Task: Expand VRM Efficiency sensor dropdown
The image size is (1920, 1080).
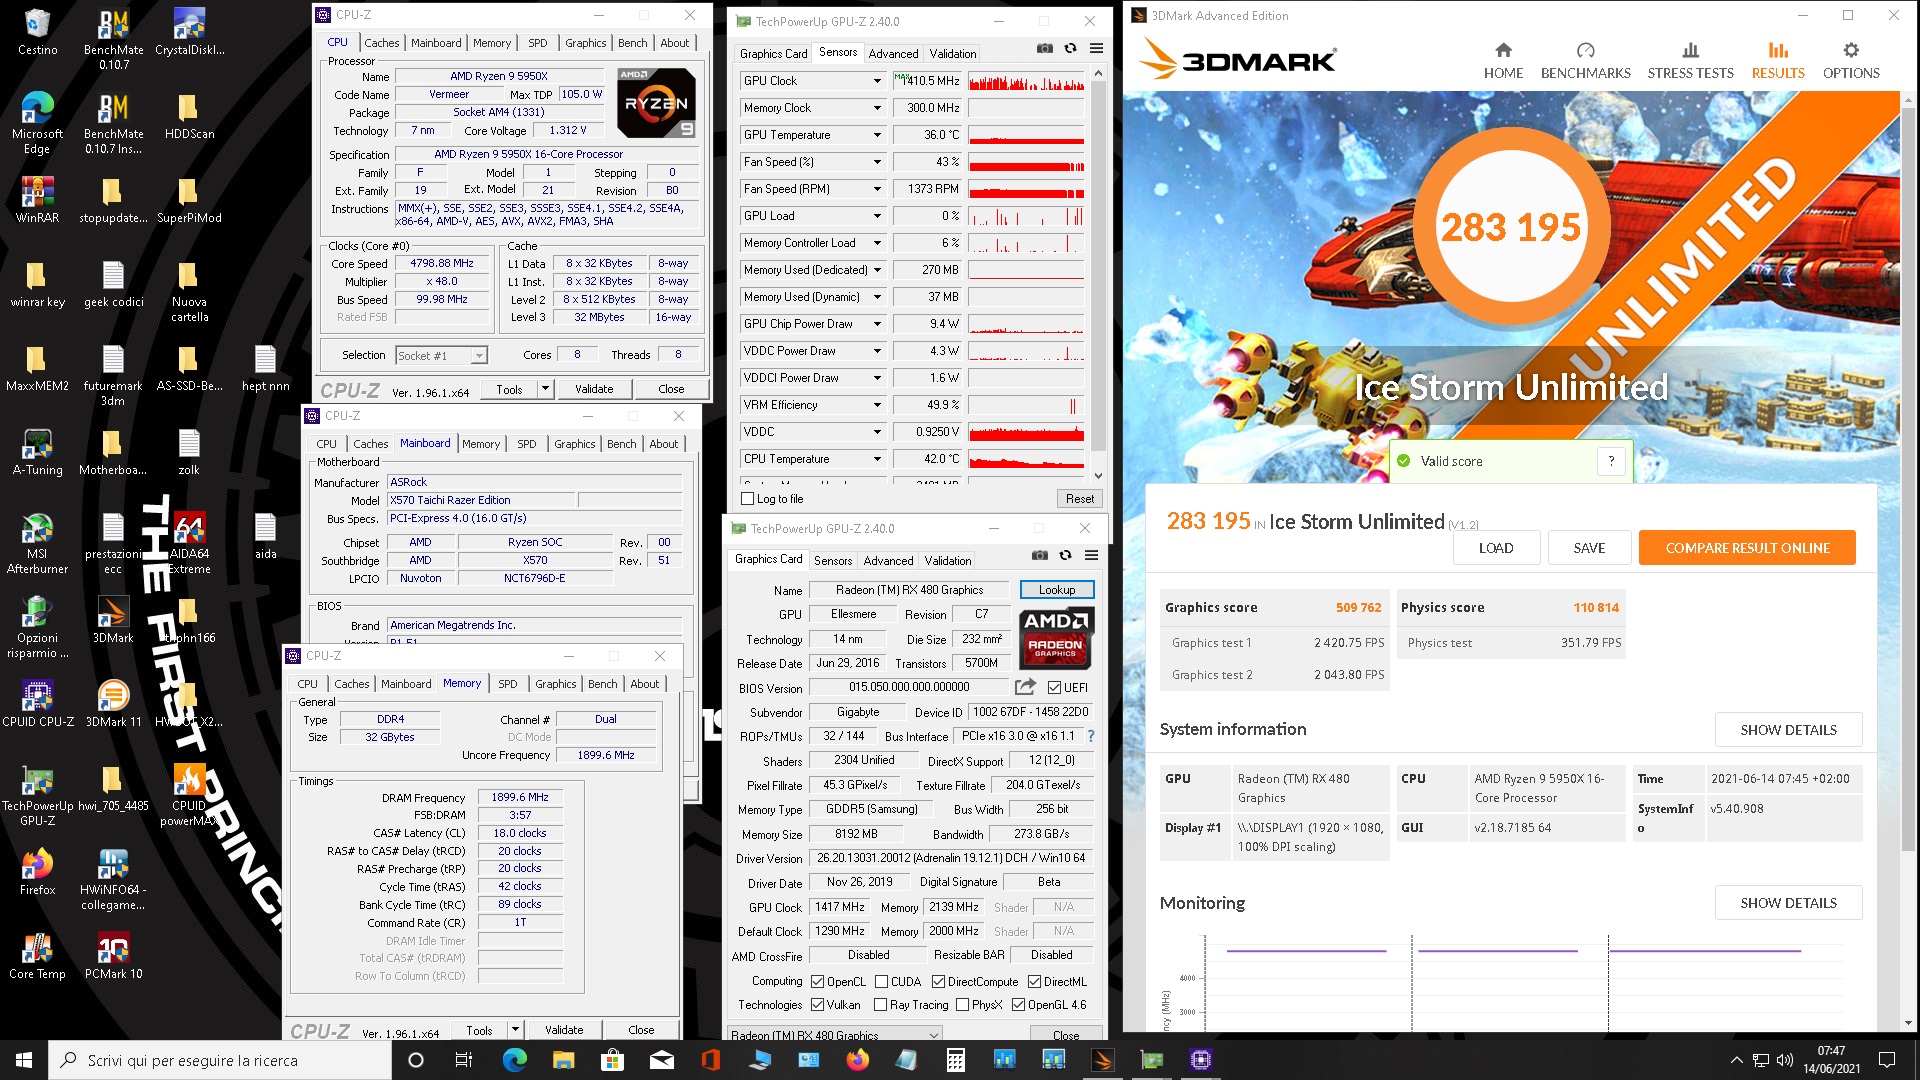Action: coord(877,405)
